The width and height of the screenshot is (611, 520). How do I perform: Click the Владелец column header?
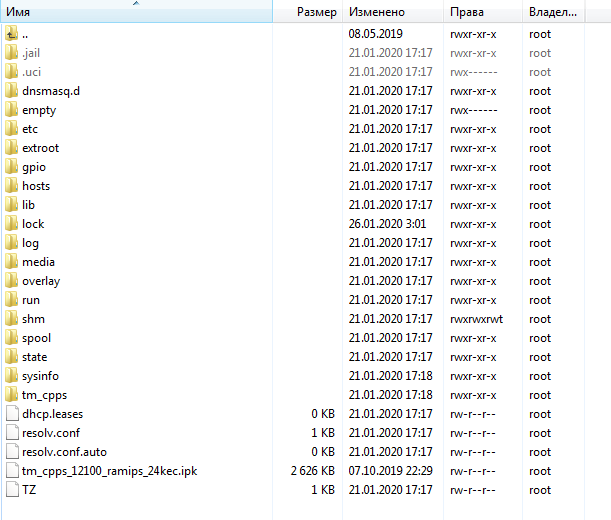click(x=552, y=12)
